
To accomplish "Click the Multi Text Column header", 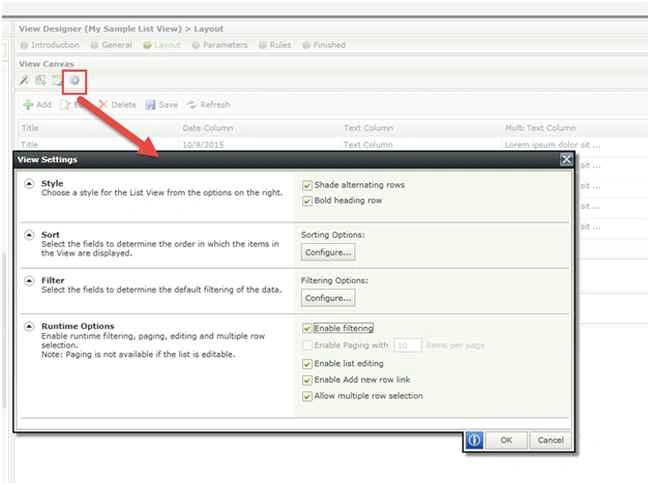I will 575,128.
